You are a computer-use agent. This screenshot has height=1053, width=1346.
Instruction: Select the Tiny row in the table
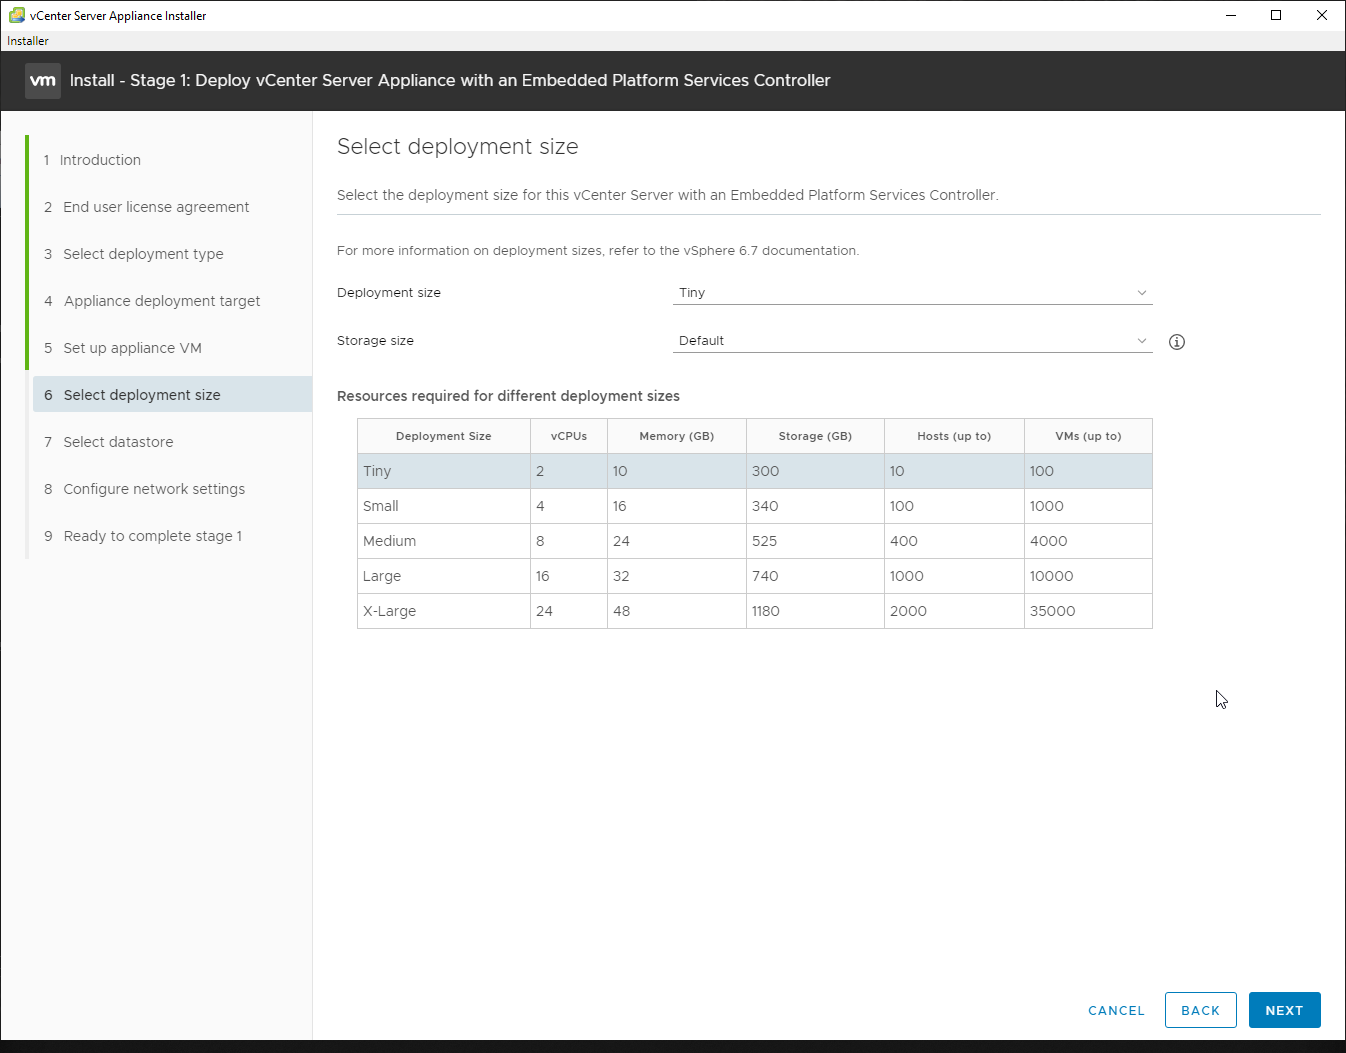point(755,471)
